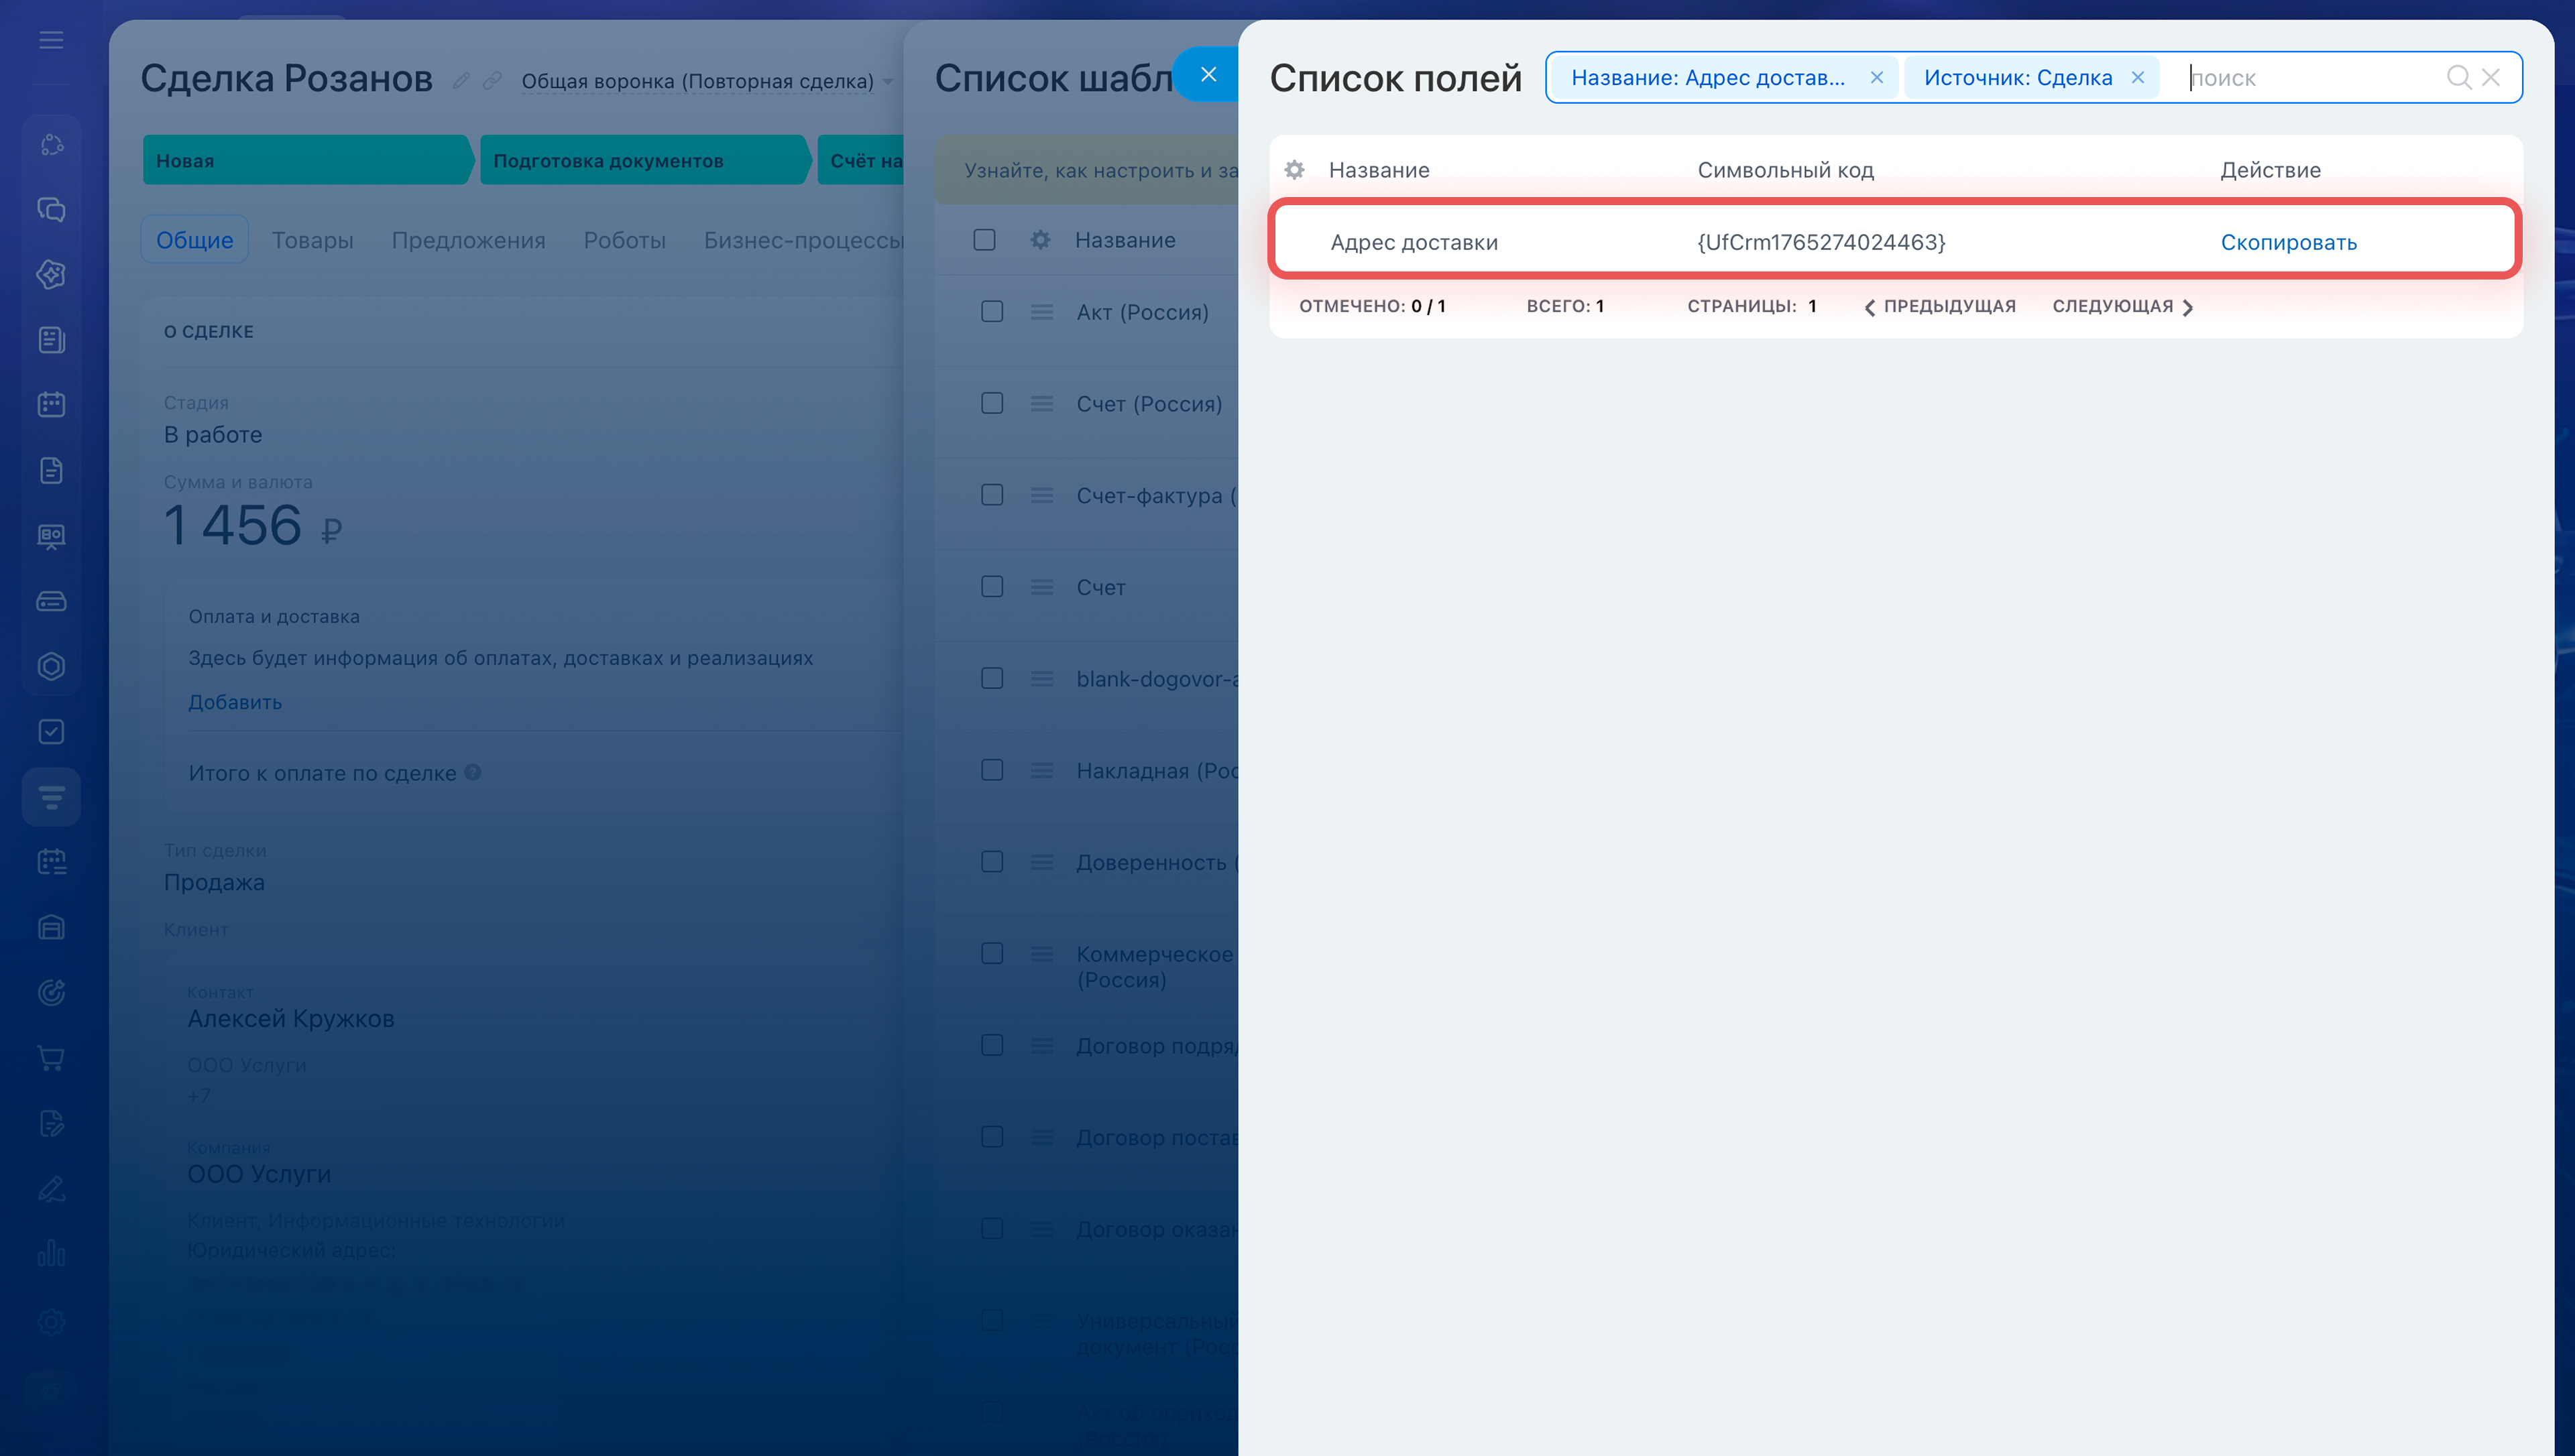Remove the Название: Адрес достав... filter chip
2575x1456 pixels.
[1877, 77]
